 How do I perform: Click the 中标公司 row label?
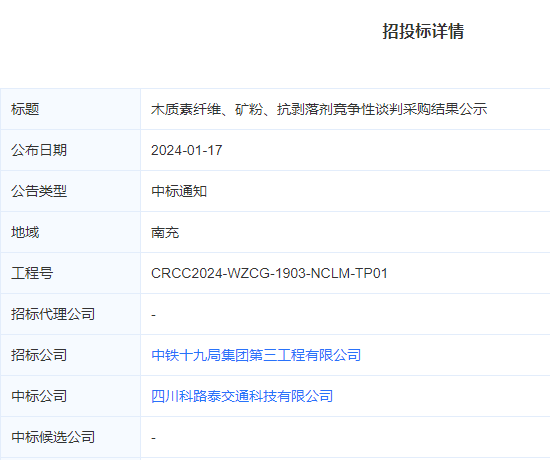coord(39,396)
